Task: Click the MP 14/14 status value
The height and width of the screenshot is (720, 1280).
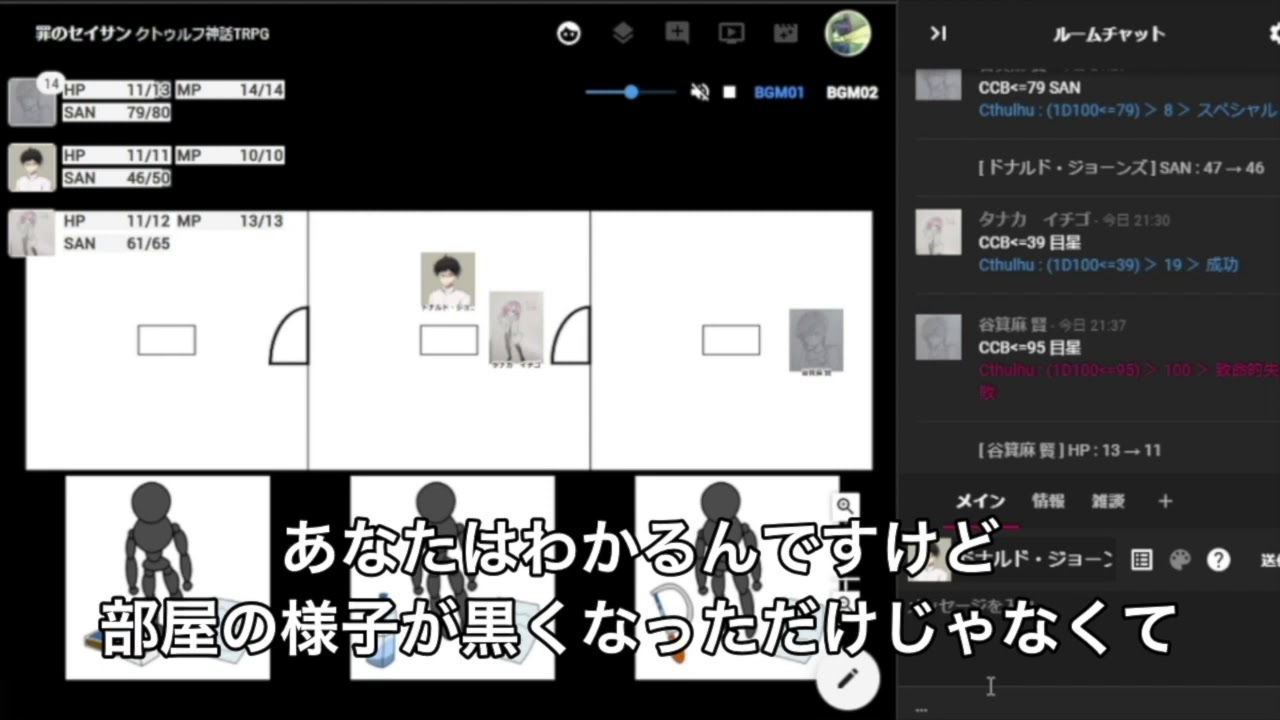Action: point(230,90)
